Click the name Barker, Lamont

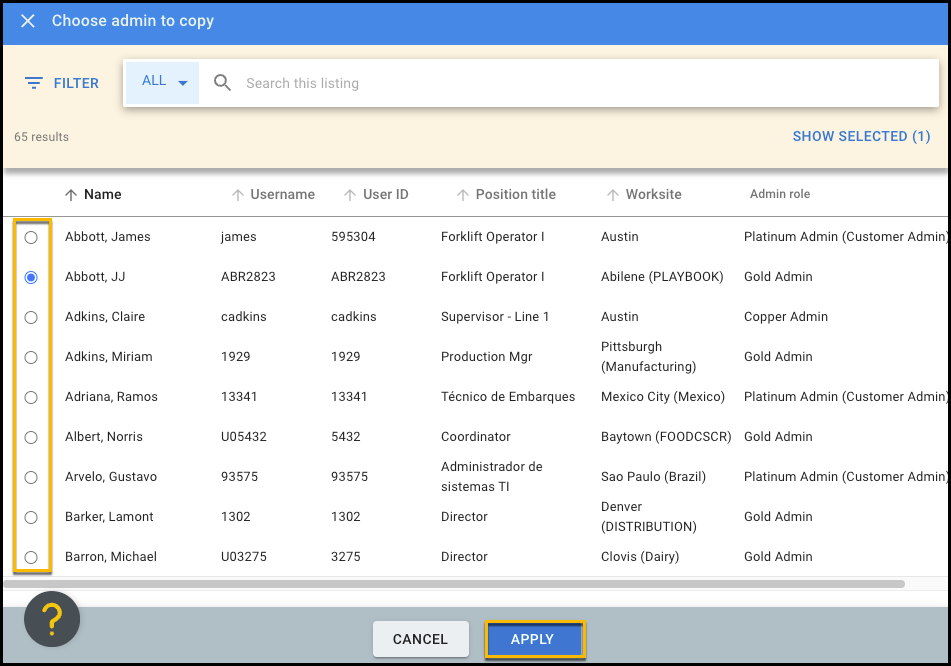point(109,517)
